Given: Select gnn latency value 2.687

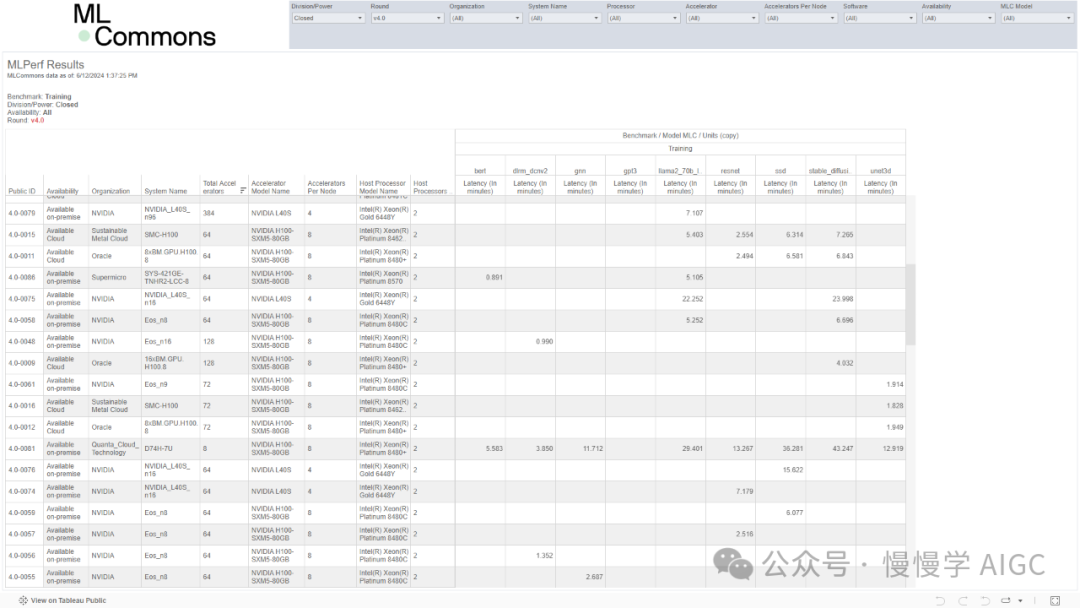Looking at the screenshot, I should (594, 577).
